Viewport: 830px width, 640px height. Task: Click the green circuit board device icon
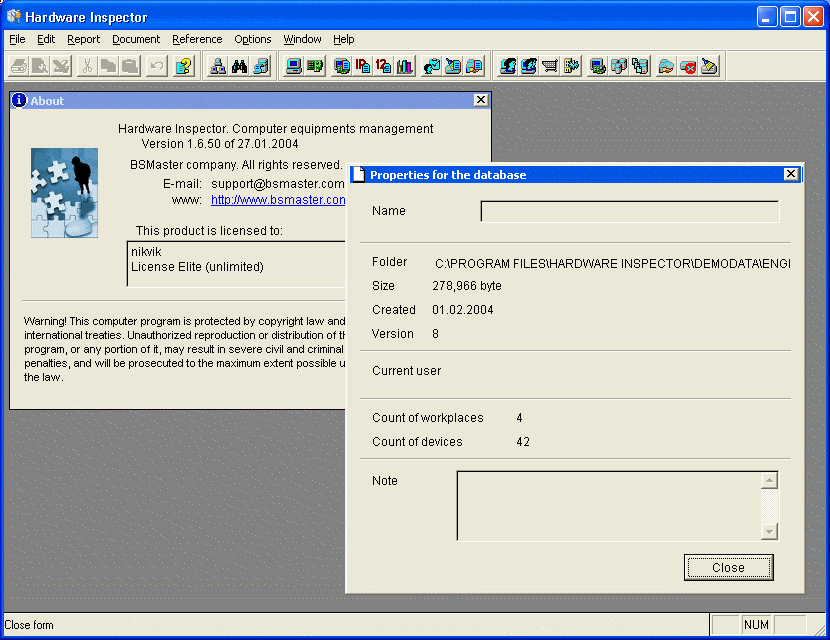[x=315, y=66]
